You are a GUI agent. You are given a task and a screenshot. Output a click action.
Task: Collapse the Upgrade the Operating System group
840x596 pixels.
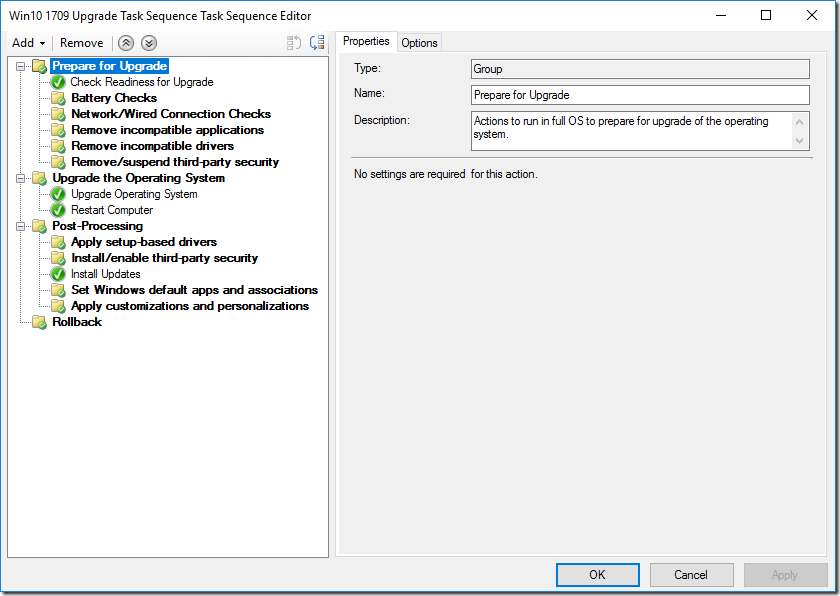coord(21,178)
